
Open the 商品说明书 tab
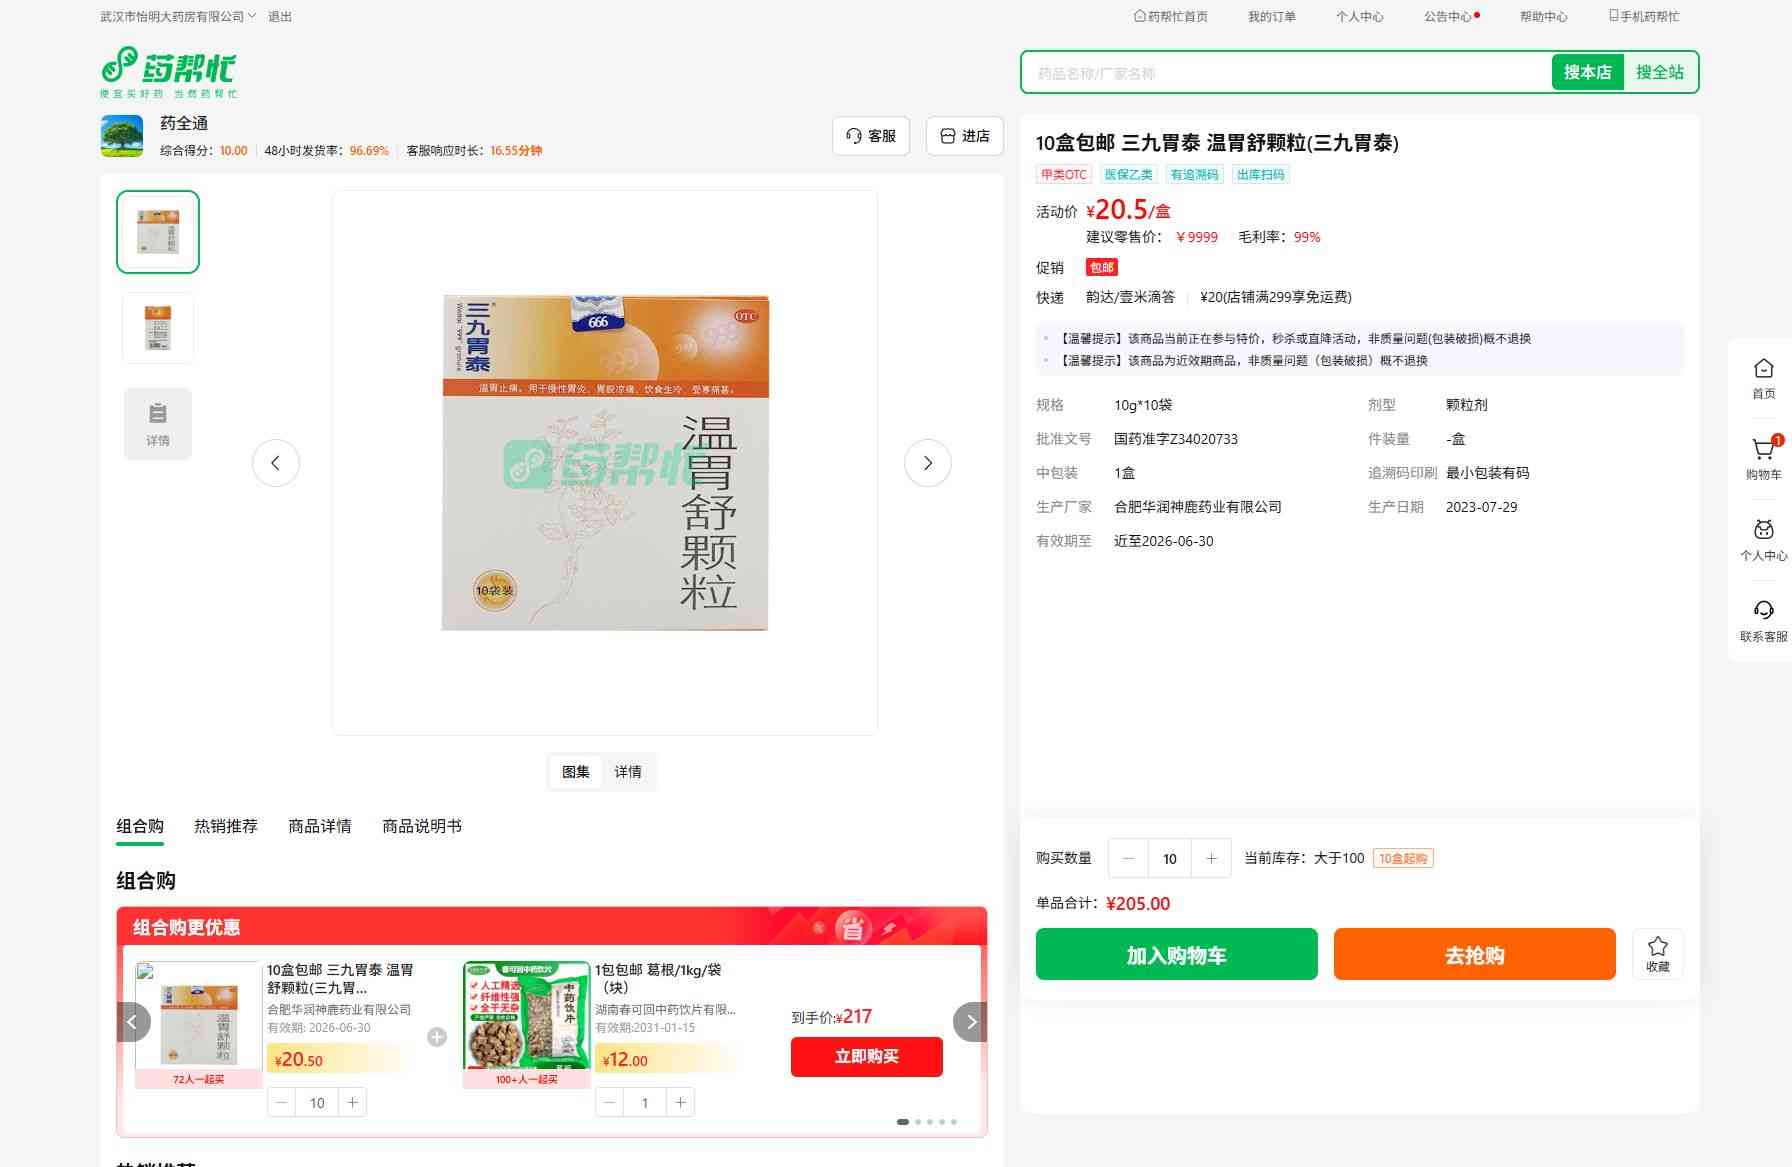point(421,826)
